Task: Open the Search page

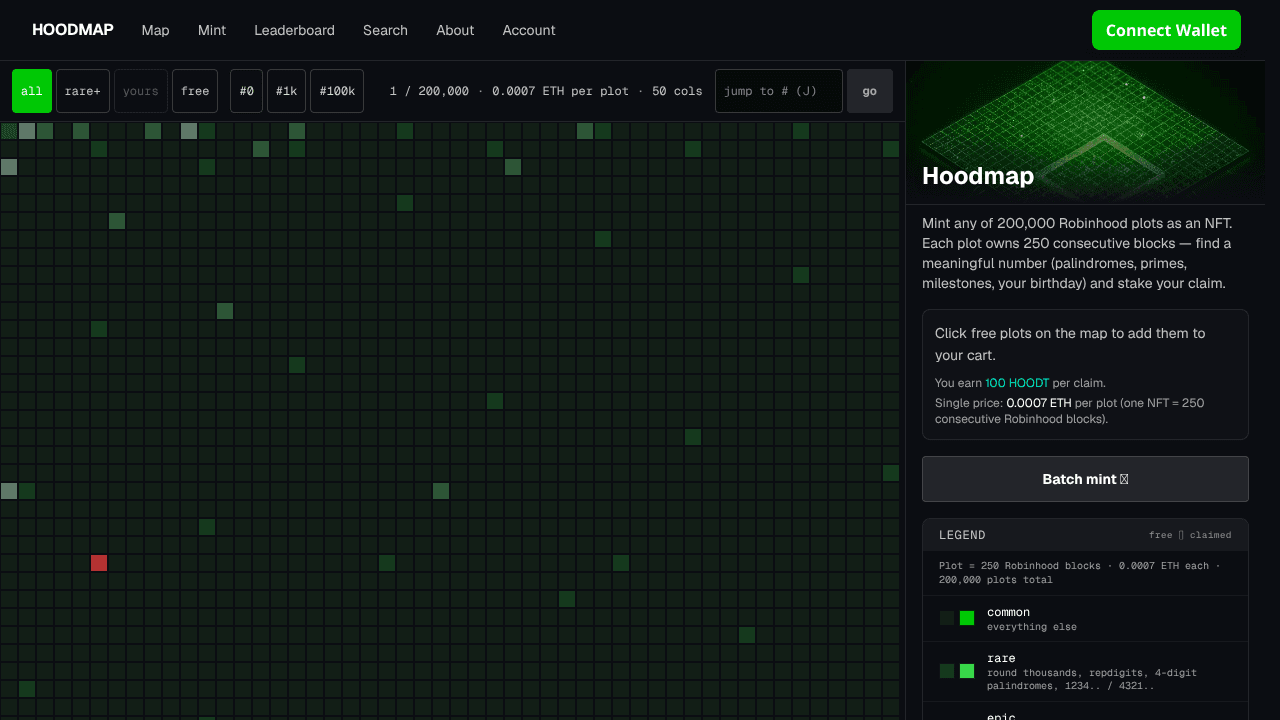Action: point(385,30)
